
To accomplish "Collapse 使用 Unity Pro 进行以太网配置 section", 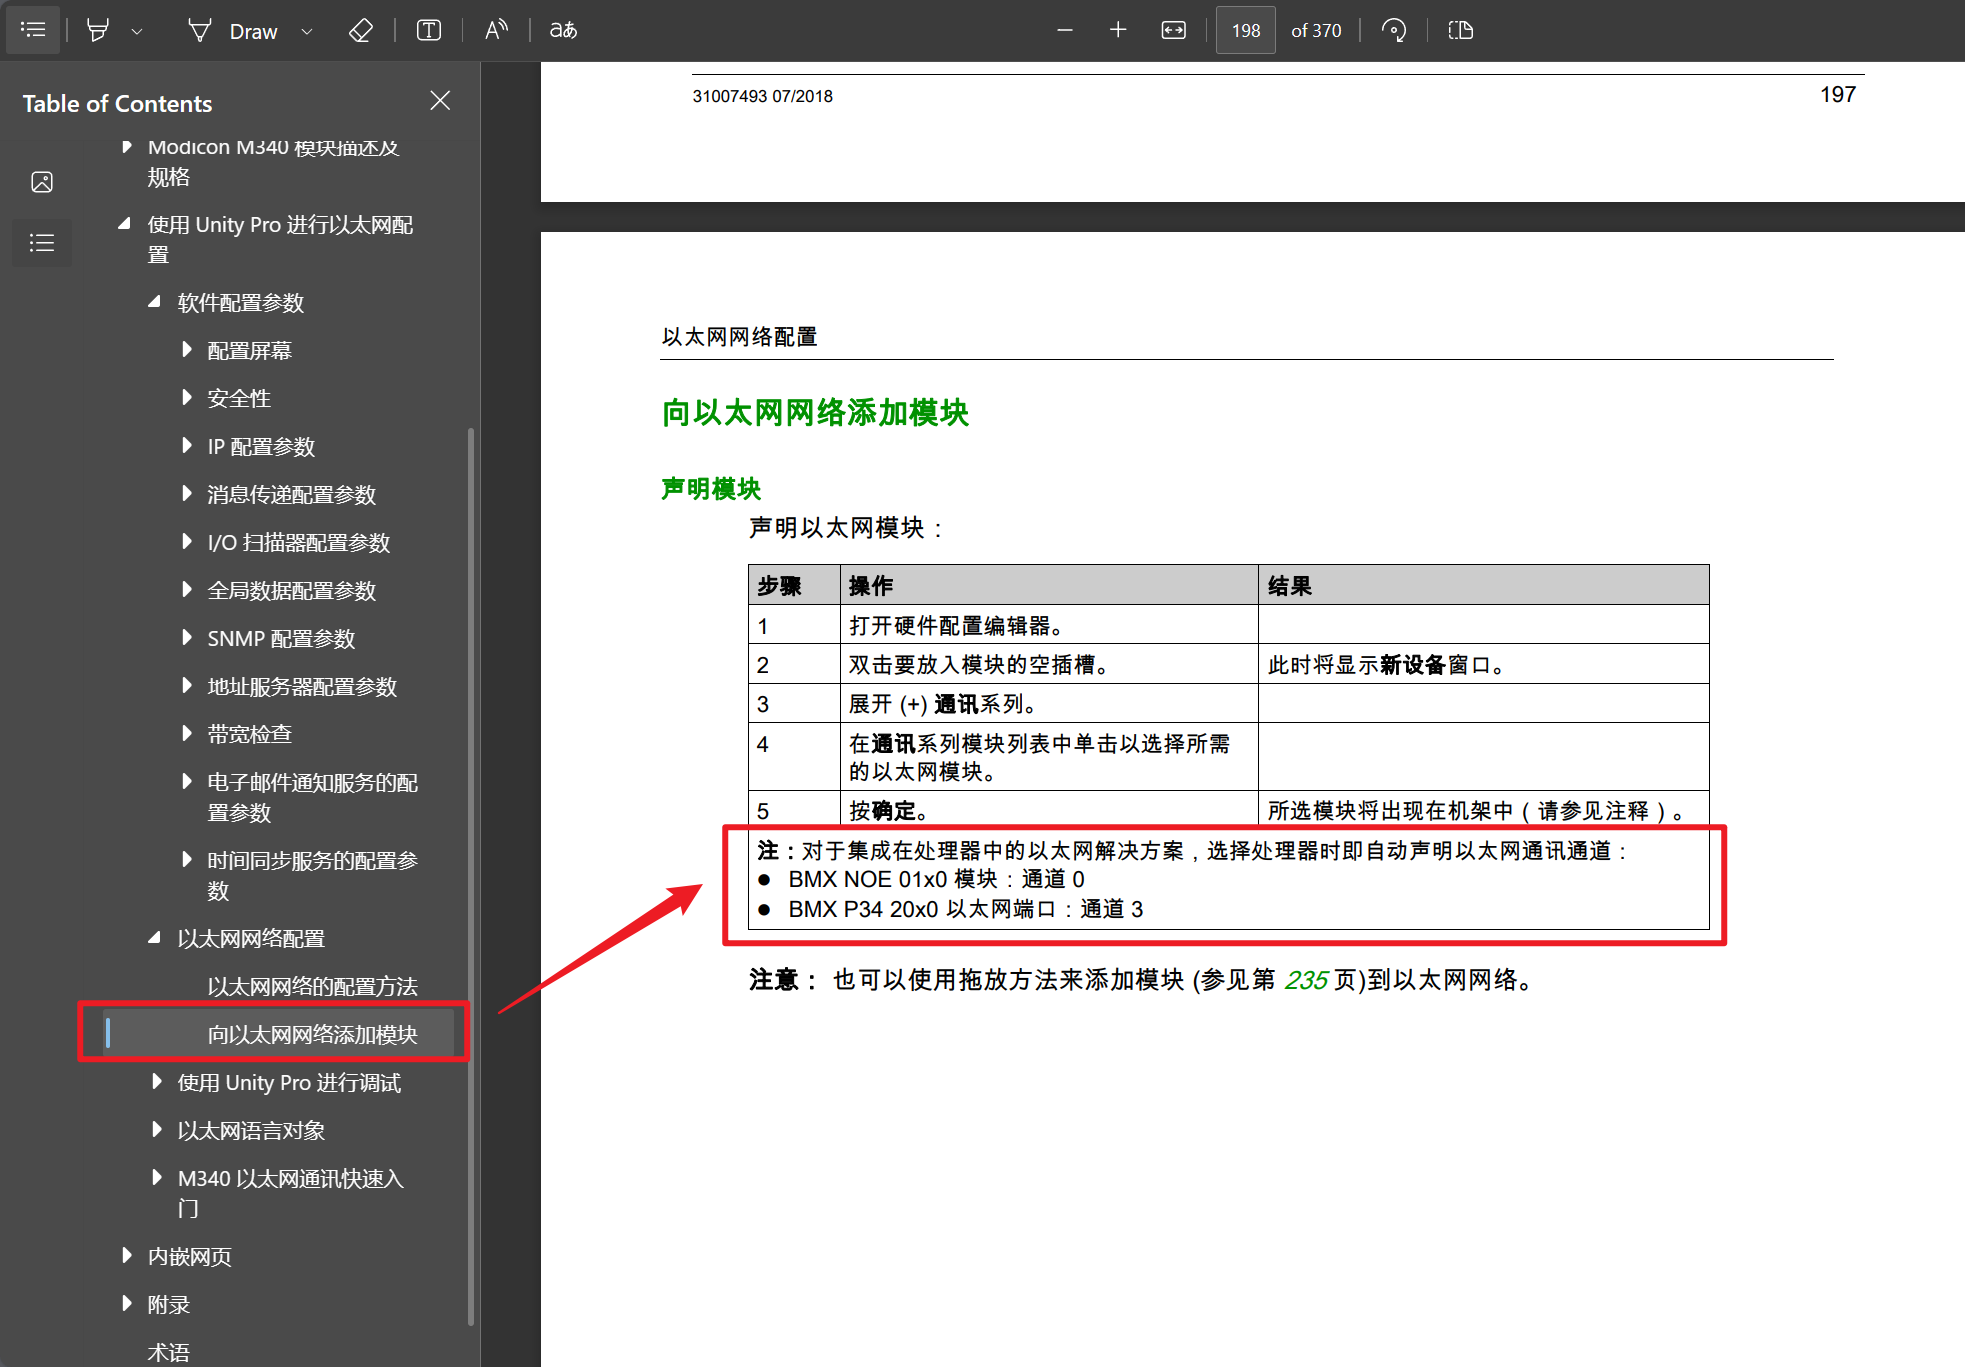I will point(125,224).
